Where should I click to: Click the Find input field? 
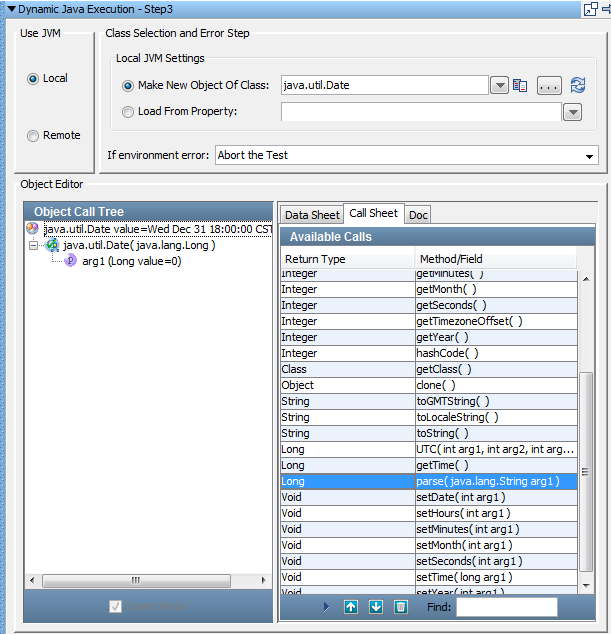[506, 607]
